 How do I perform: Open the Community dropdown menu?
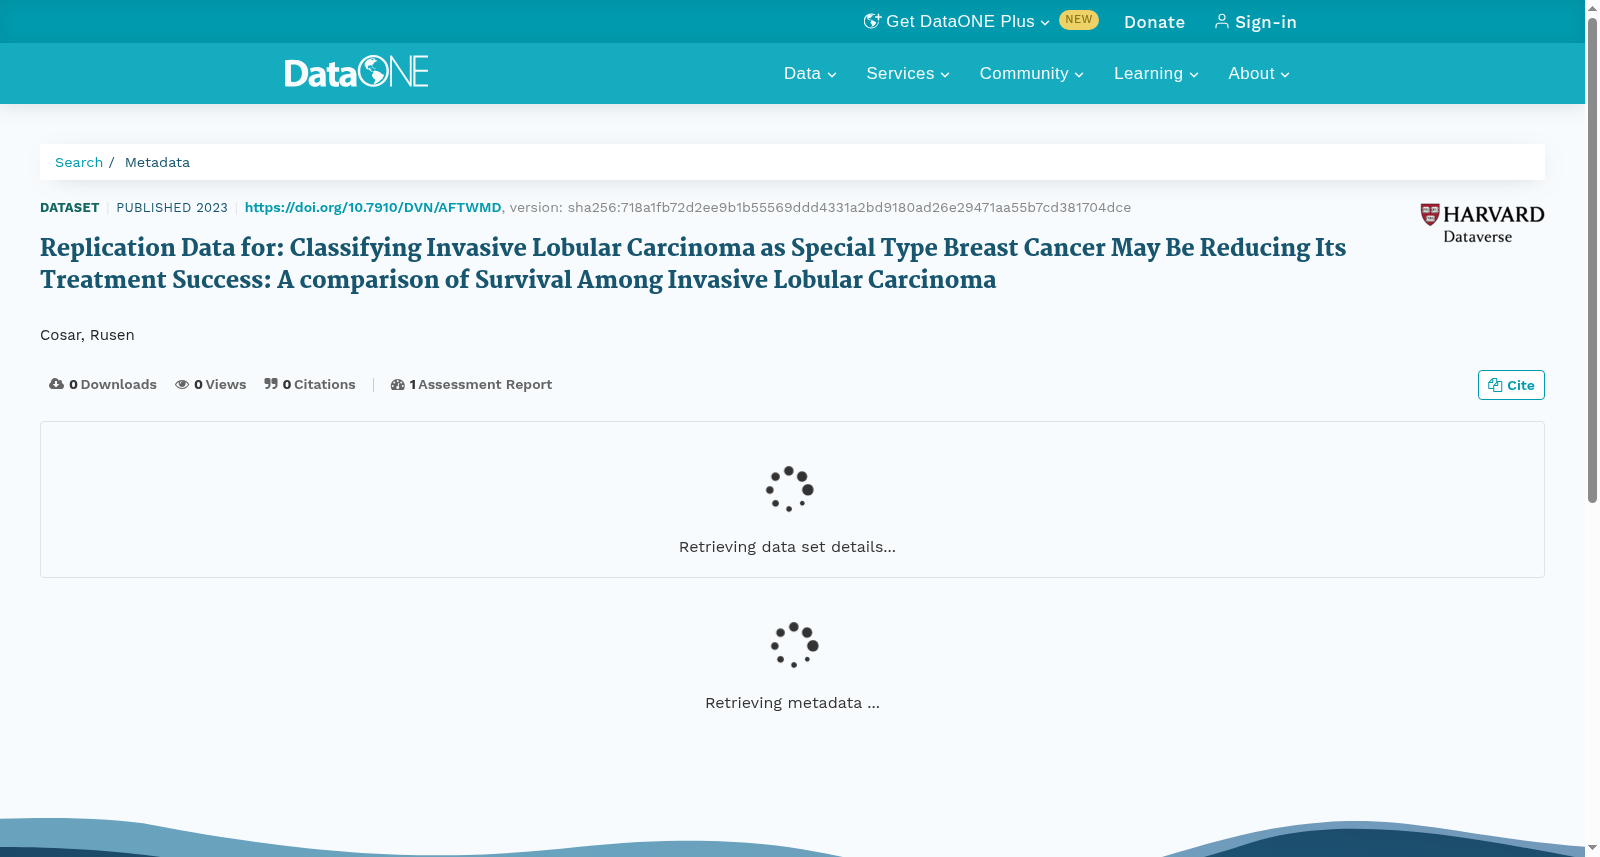point(1031,73)
